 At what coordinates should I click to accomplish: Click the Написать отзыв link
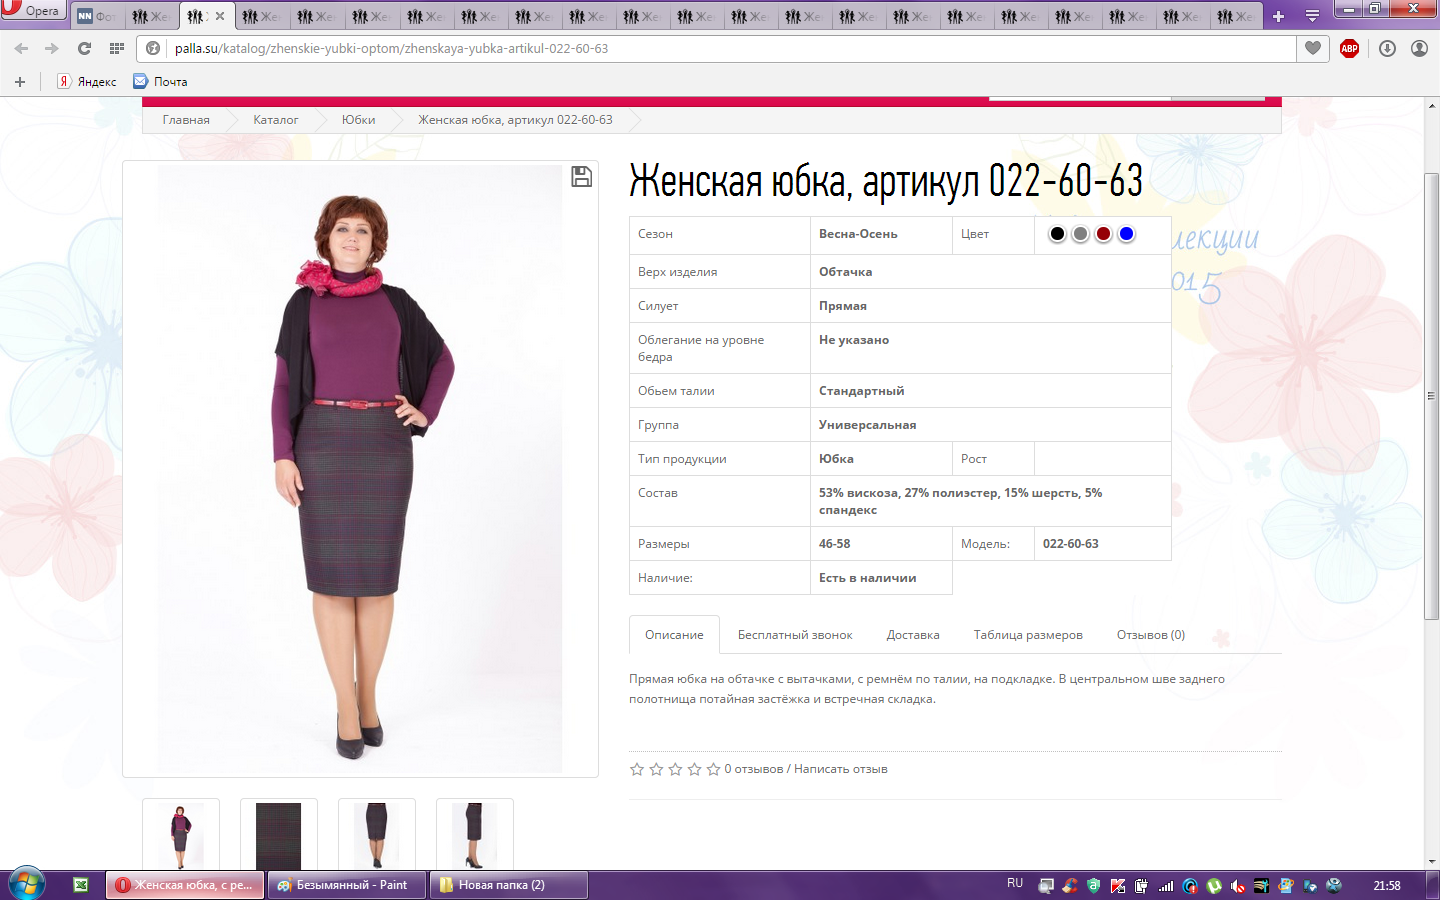tap(840, 769)
